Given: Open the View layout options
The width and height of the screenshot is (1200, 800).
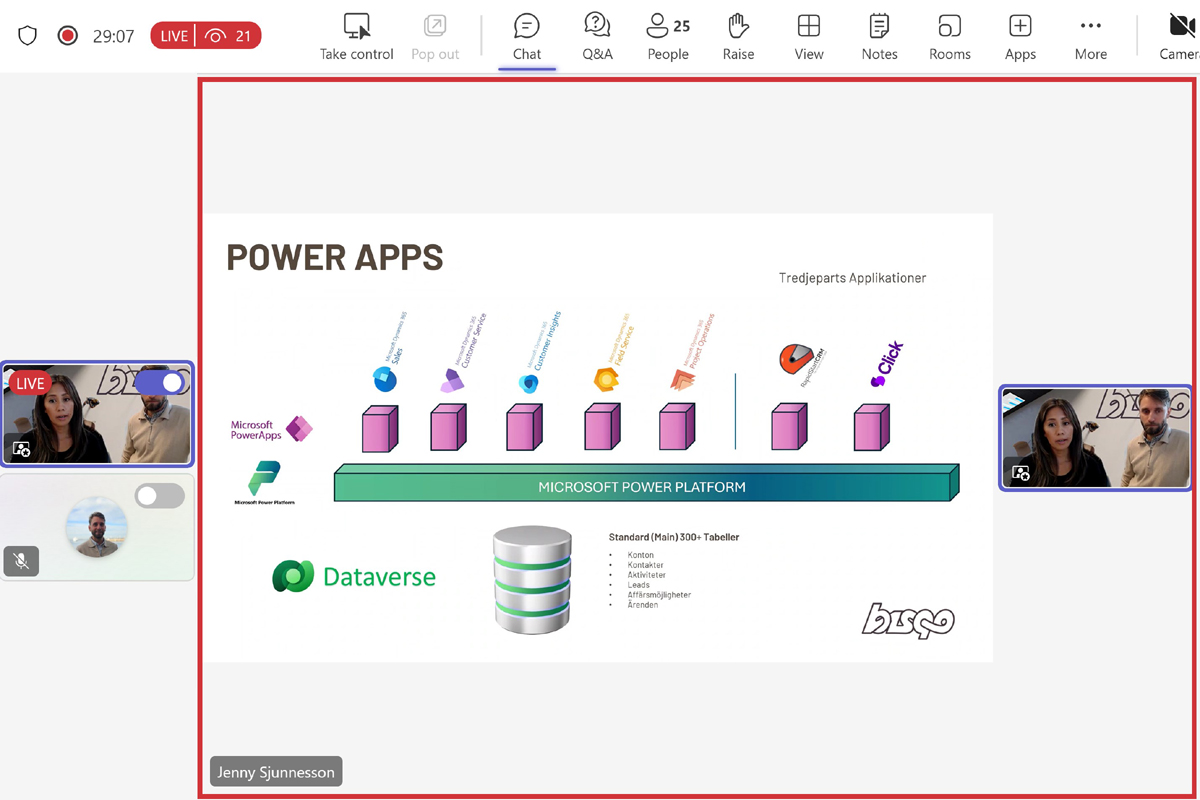Looking at the screenshot, I should [x=808, y=37].
